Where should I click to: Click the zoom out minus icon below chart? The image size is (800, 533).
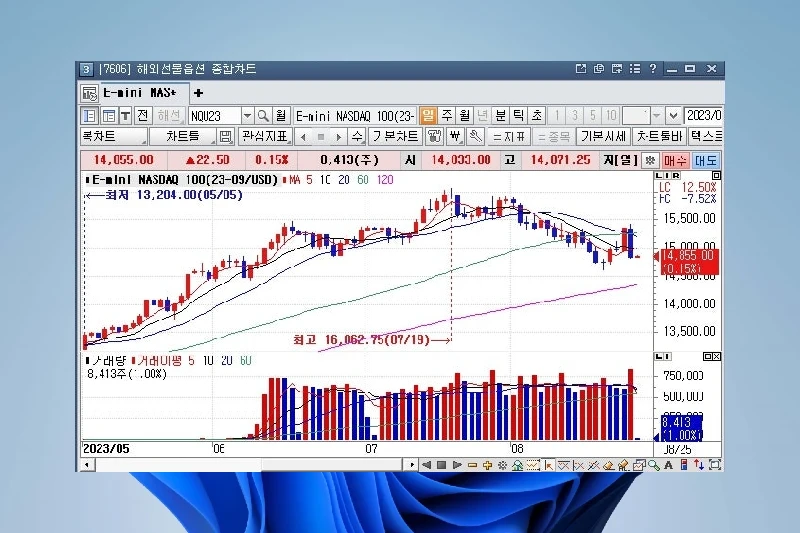coord(473,465)
